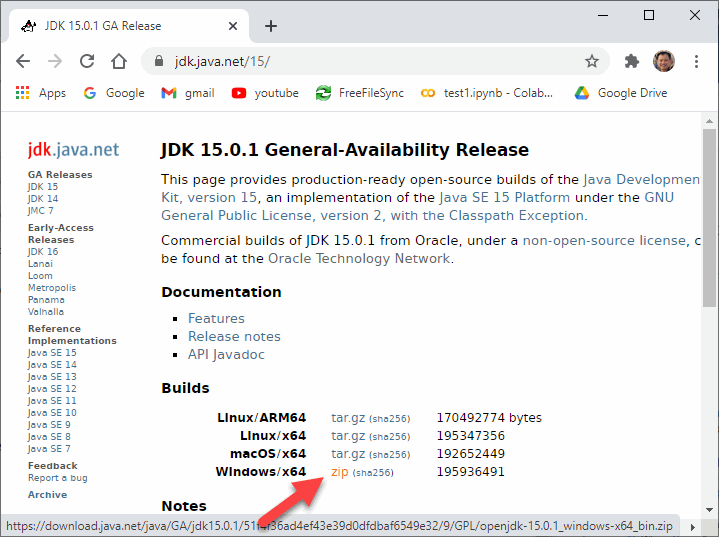719x537 pixels.
Task: Open JDK 14 under GA Releases
Action: click(43, 199)
